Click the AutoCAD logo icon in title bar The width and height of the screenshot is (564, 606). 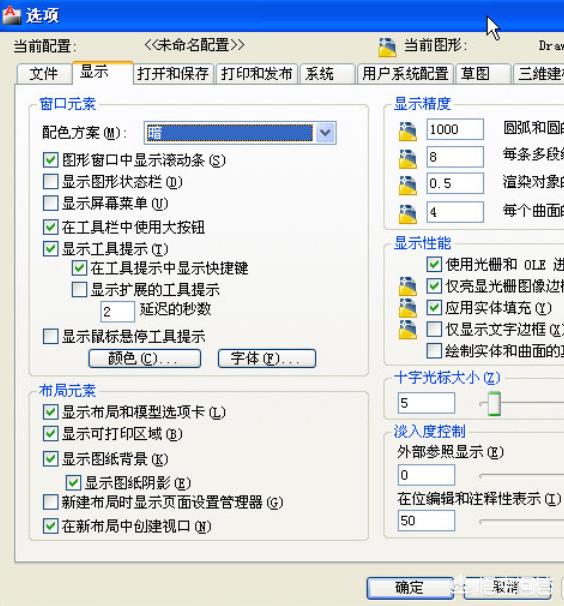[x=11, y=15]
